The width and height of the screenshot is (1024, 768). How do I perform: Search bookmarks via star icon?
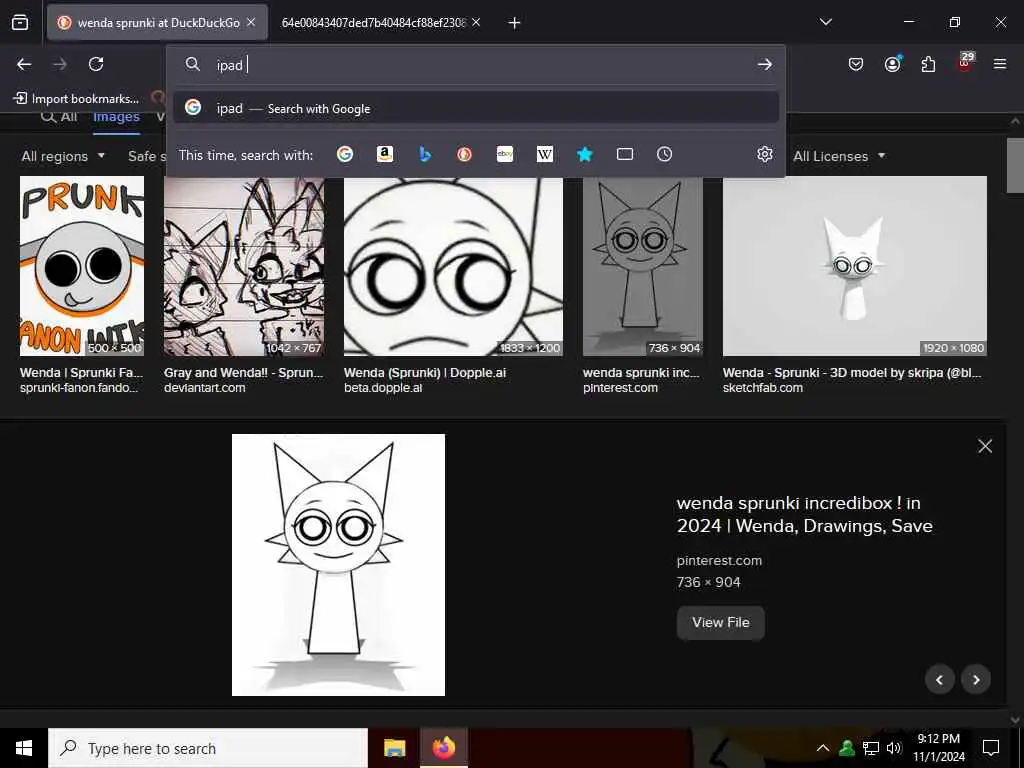point(584,154)
